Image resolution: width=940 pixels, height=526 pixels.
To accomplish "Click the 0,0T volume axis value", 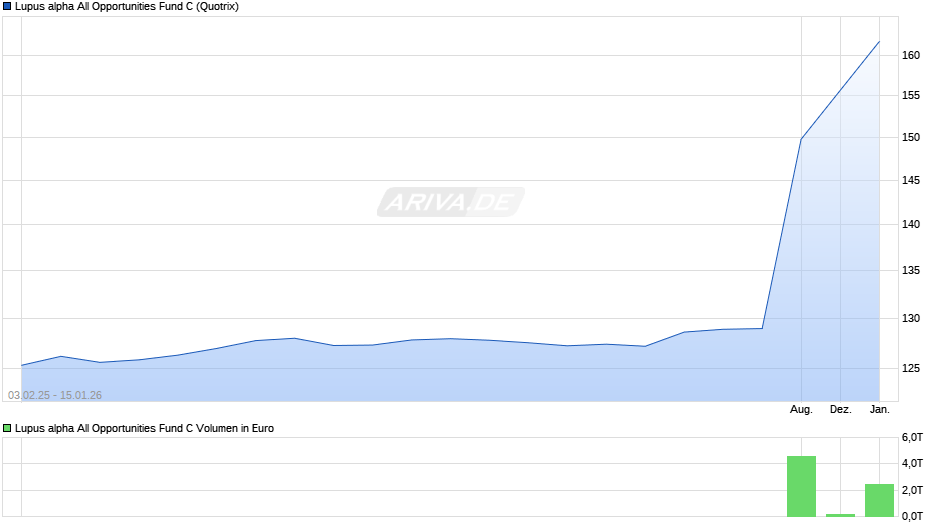I will tap(912, 516).
